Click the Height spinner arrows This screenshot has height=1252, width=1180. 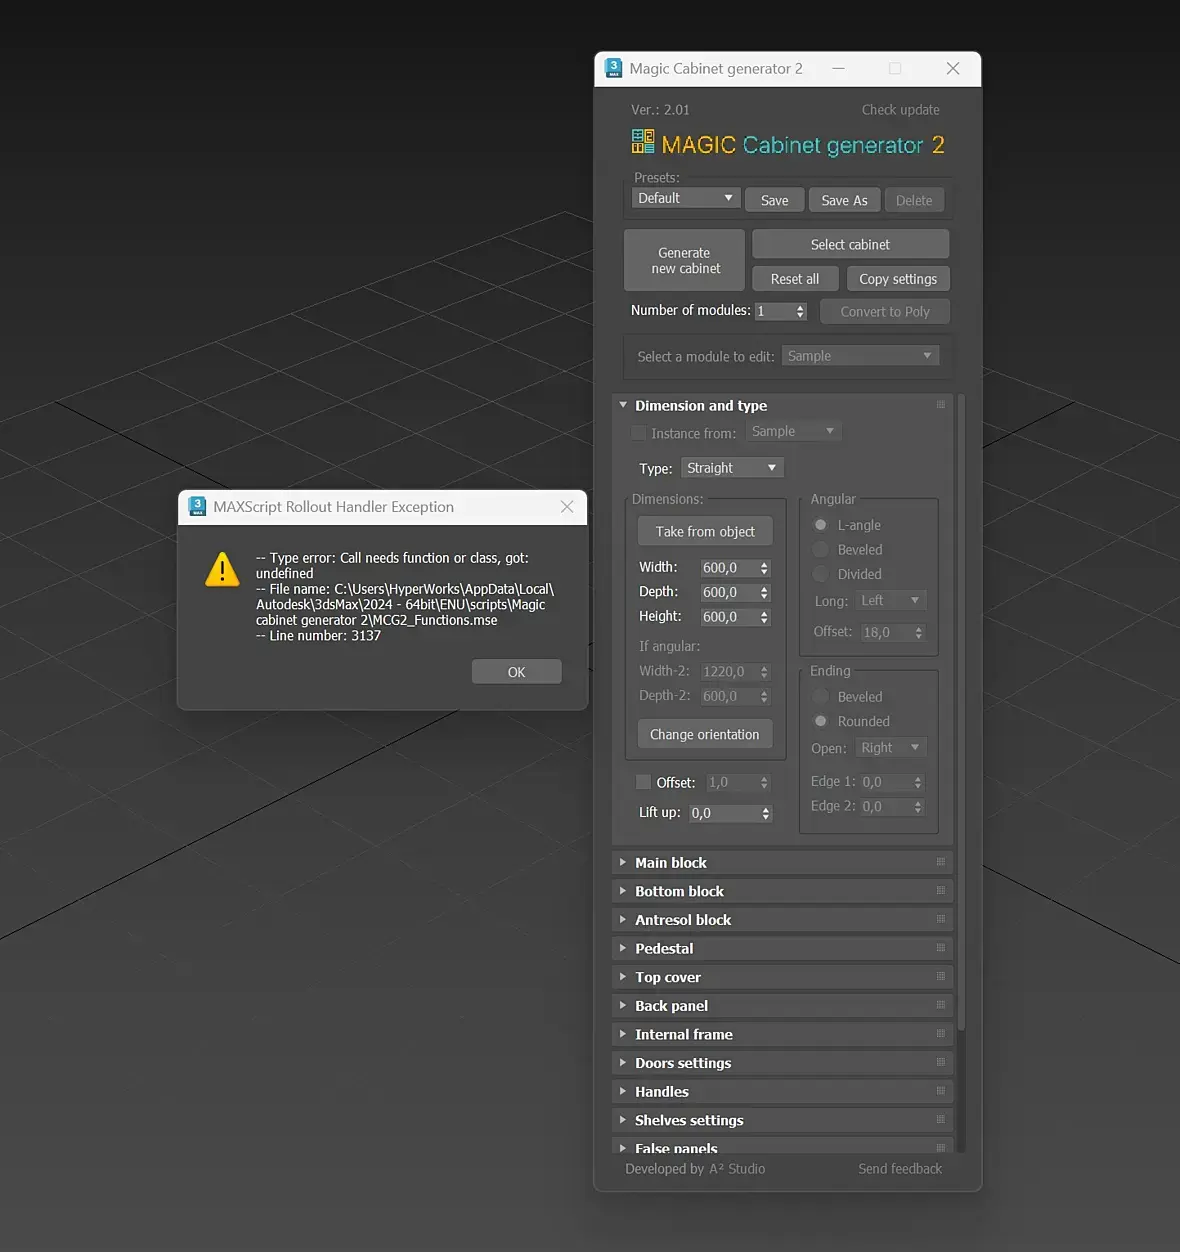[764, 617]
